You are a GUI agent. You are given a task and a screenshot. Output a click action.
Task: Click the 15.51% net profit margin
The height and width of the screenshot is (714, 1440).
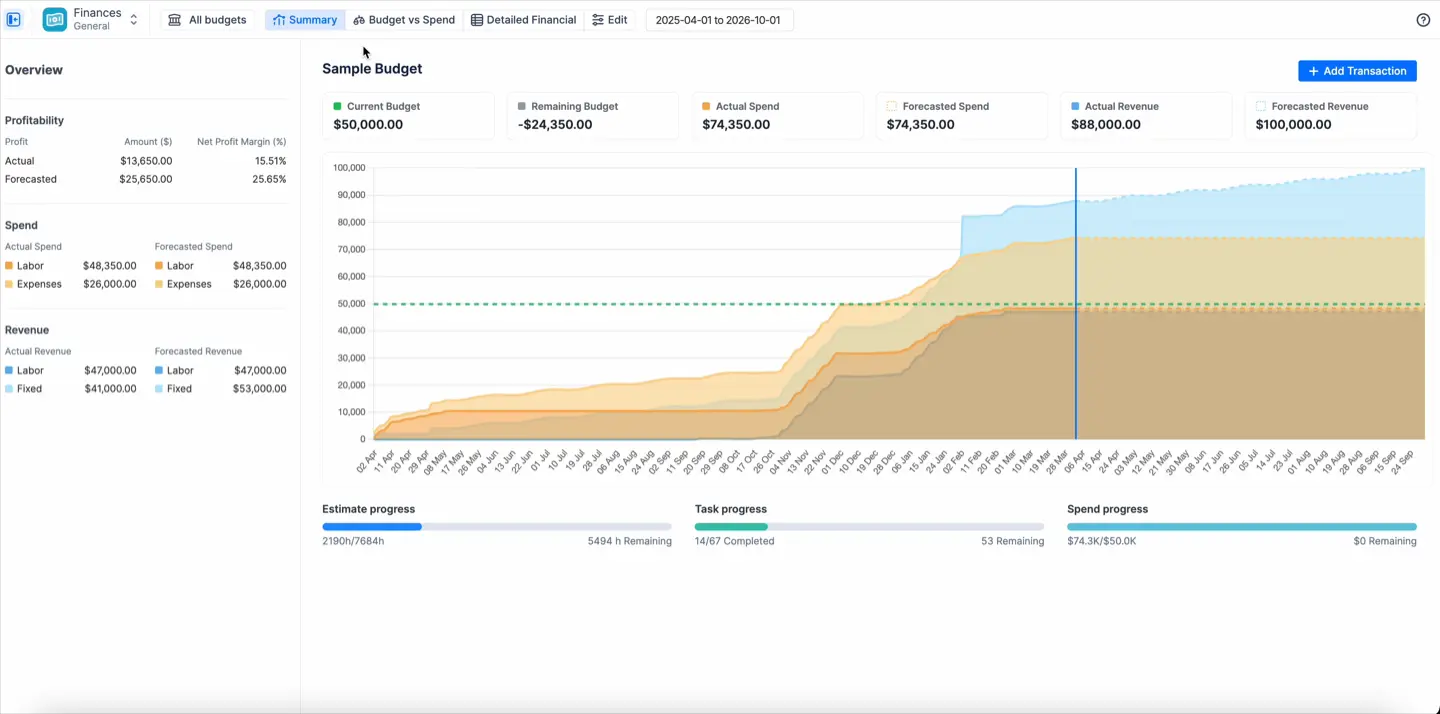pyautogui.click(x=270, y=161)
